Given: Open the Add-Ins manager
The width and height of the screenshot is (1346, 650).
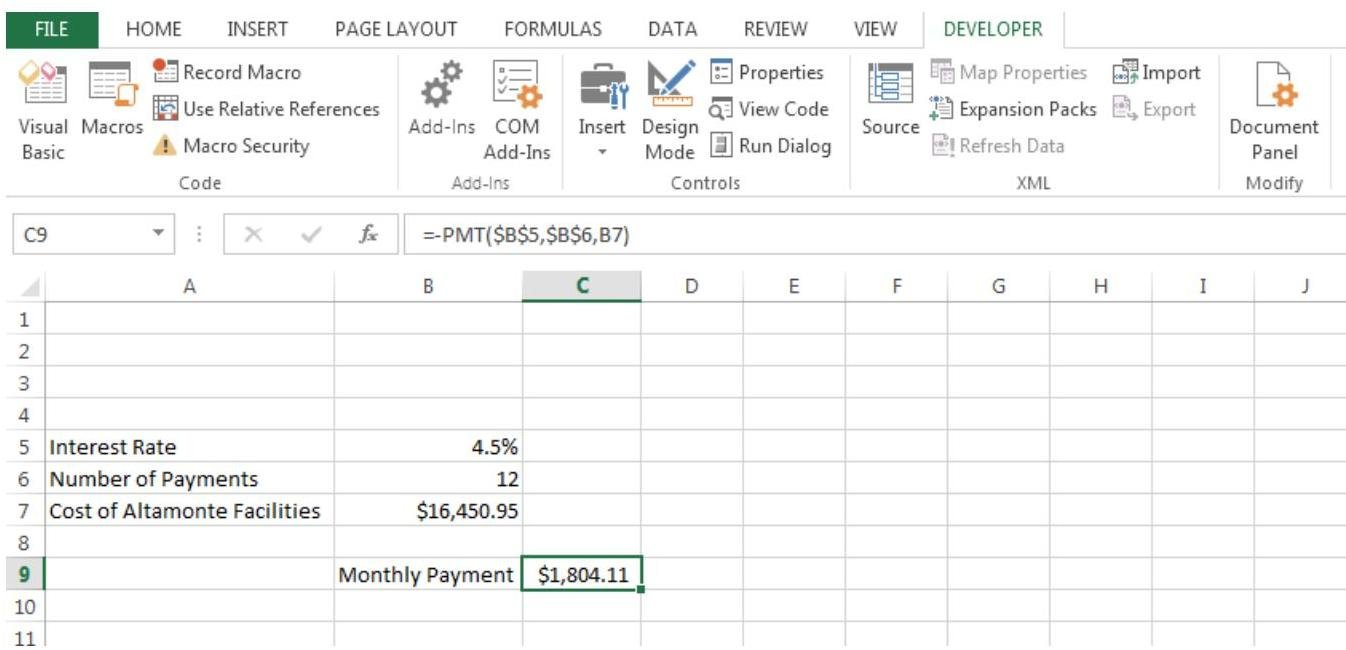Looking at the screenshot, I should [441, 110].
